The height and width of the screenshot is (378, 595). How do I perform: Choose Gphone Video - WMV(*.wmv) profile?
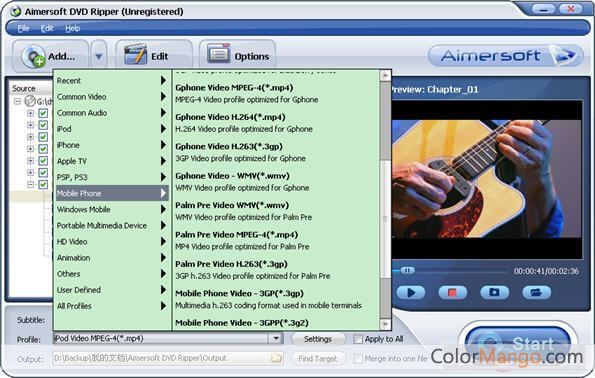pos(276,181)
